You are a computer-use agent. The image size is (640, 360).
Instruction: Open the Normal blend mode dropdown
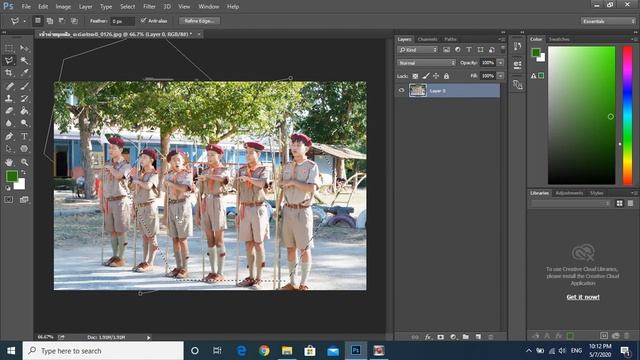426,63
